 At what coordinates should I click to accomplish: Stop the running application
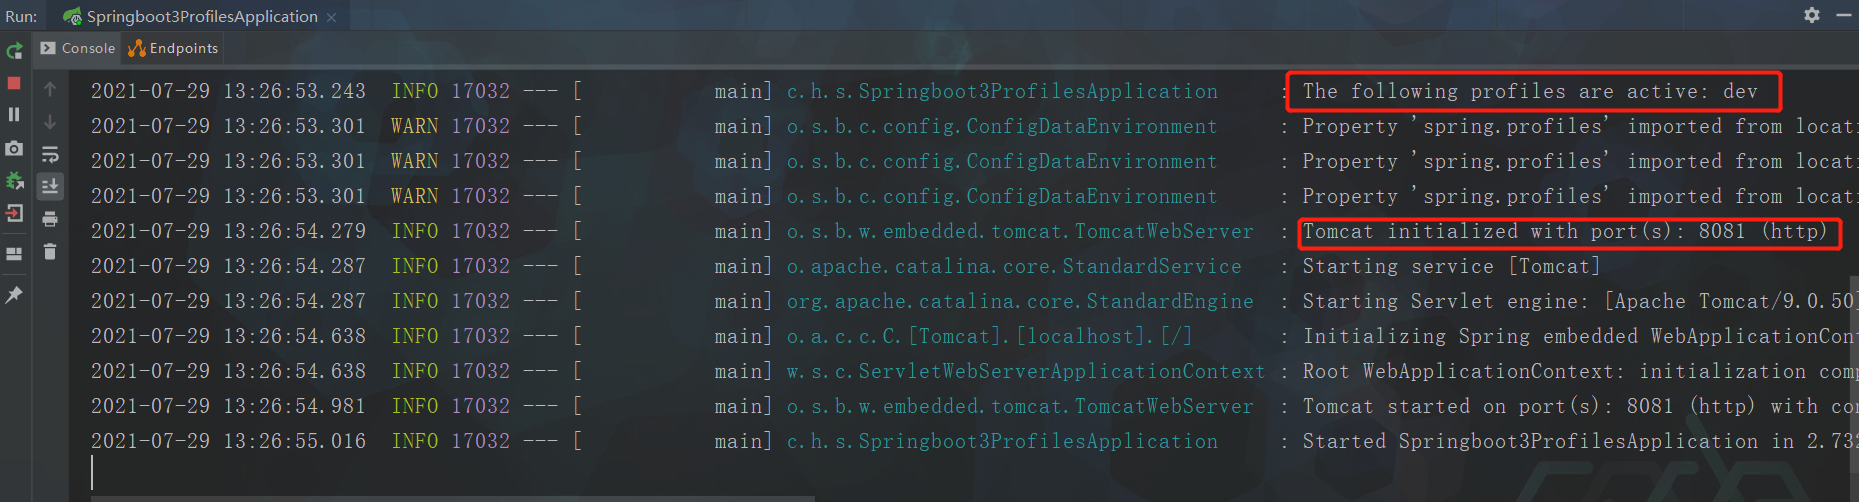pos(14,83)
